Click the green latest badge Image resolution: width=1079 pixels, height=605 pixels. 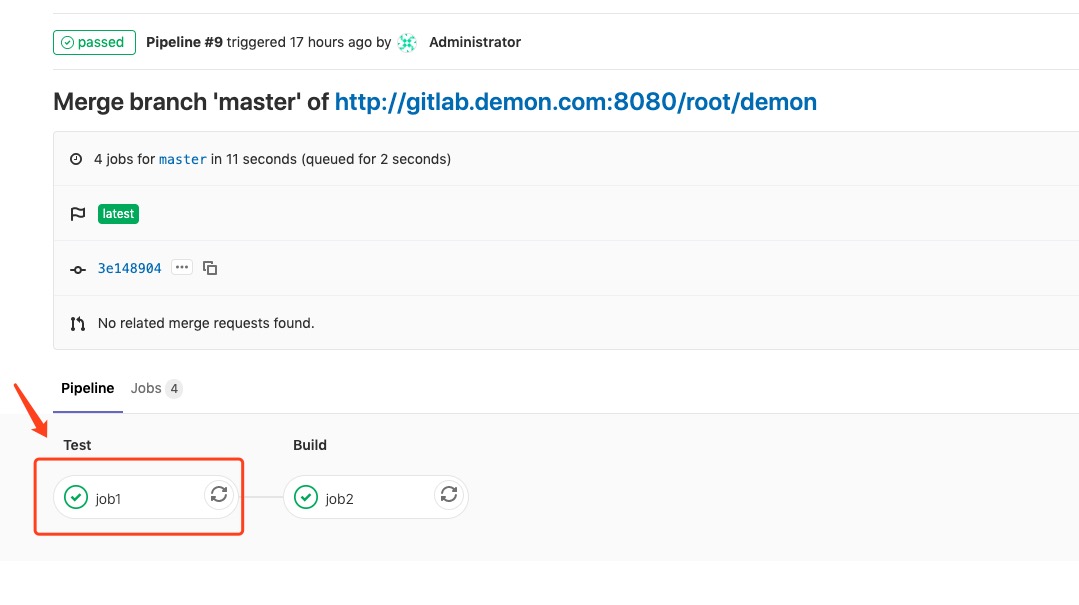(118, 214)
